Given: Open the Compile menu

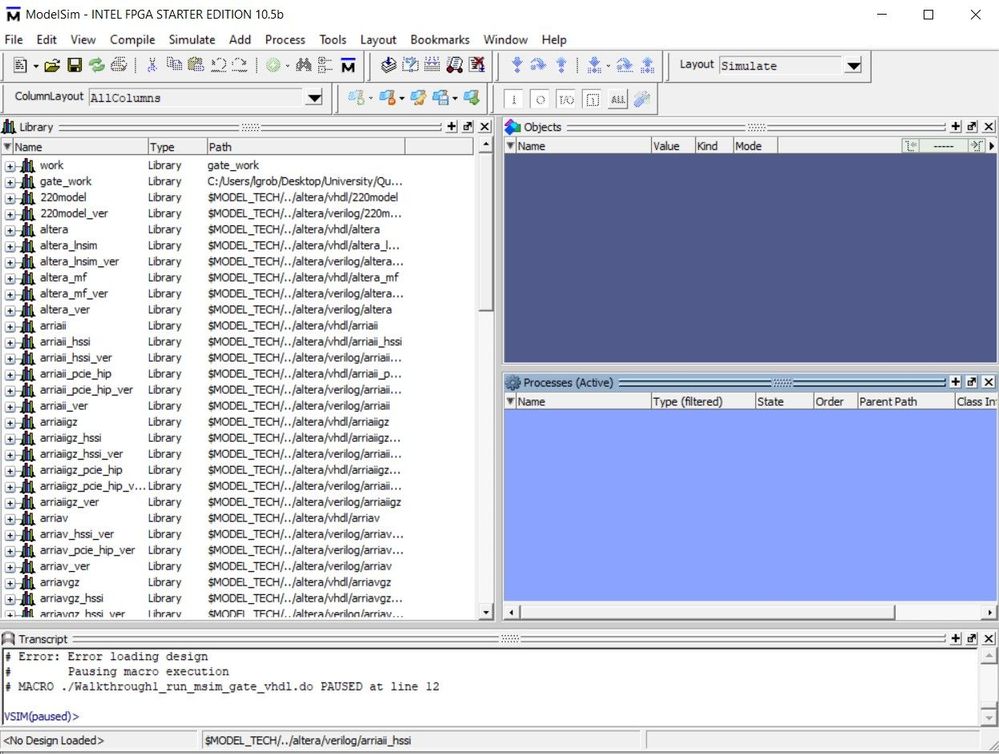Looking at the screenshot, I should (132, 40).
